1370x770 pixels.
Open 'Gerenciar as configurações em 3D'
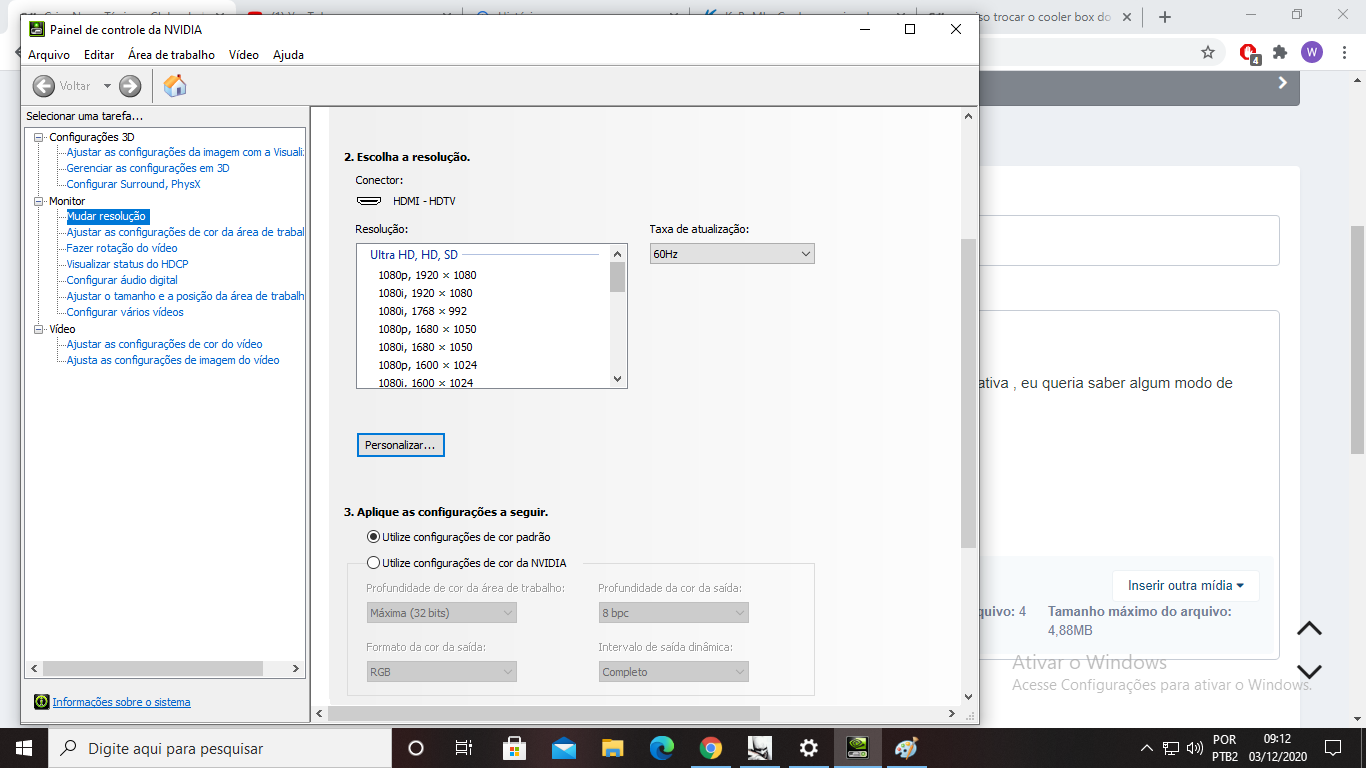point(148,168)
